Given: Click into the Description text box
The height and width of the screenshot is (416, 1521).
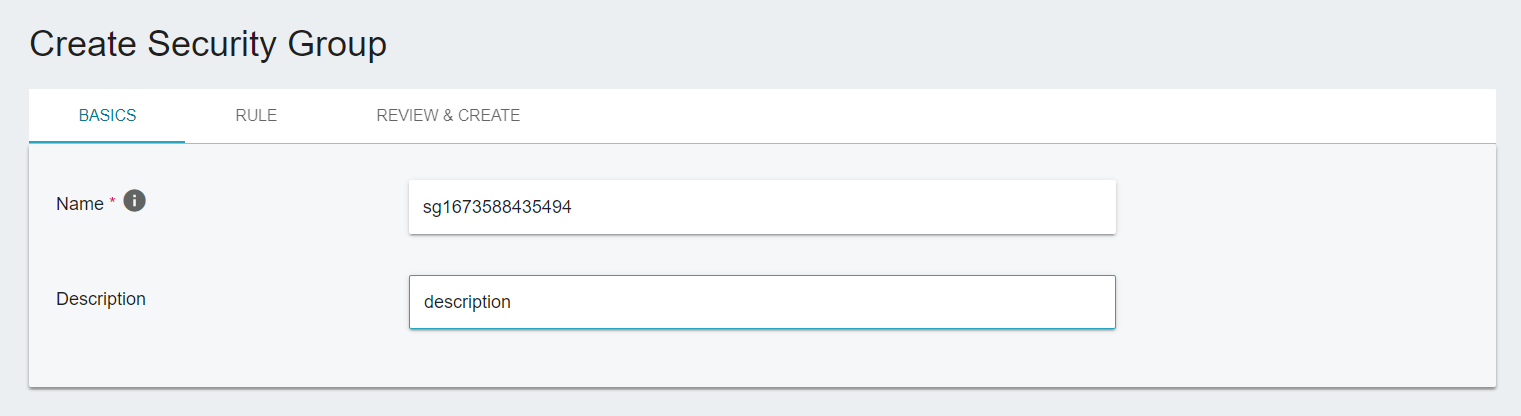Looking at the screenshot, I should pyautogui.click(x=762, y=301).
